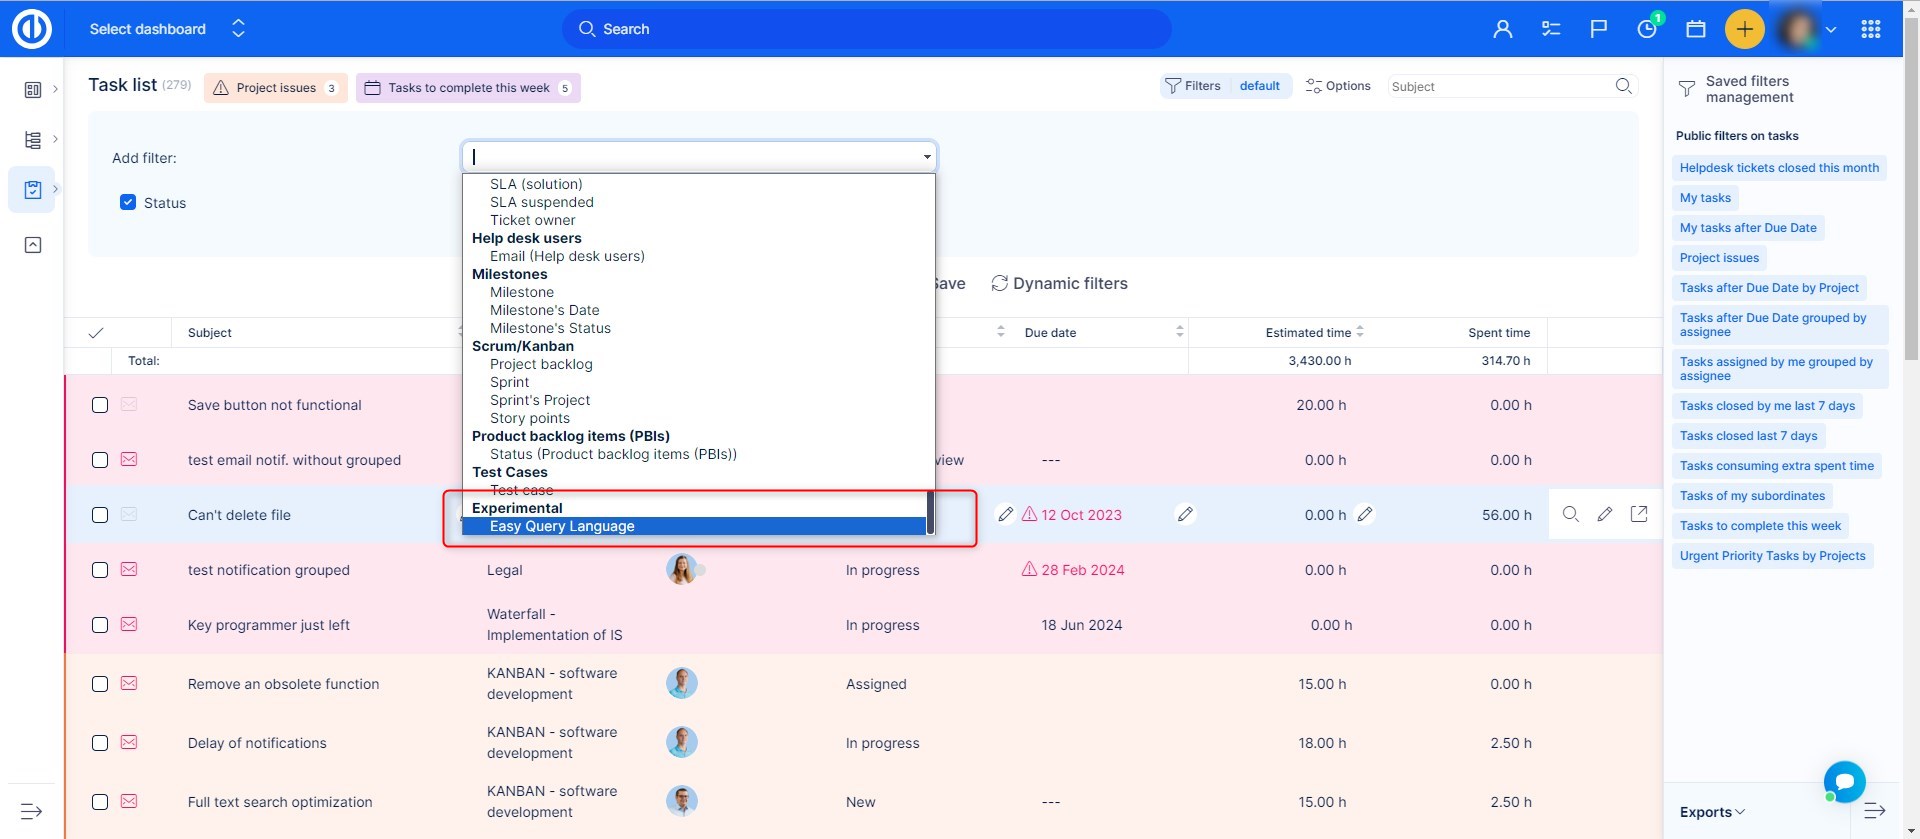
Task: Open the chat support bubble
Action: click(1844, 781)
